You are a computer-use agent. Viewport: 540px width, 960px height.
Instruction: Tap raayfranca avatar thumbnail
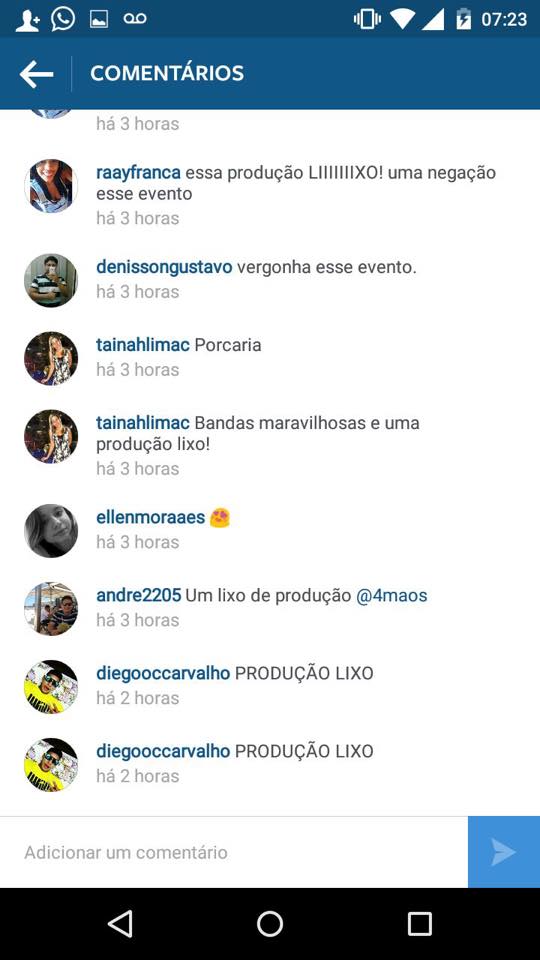click(51, 186)
